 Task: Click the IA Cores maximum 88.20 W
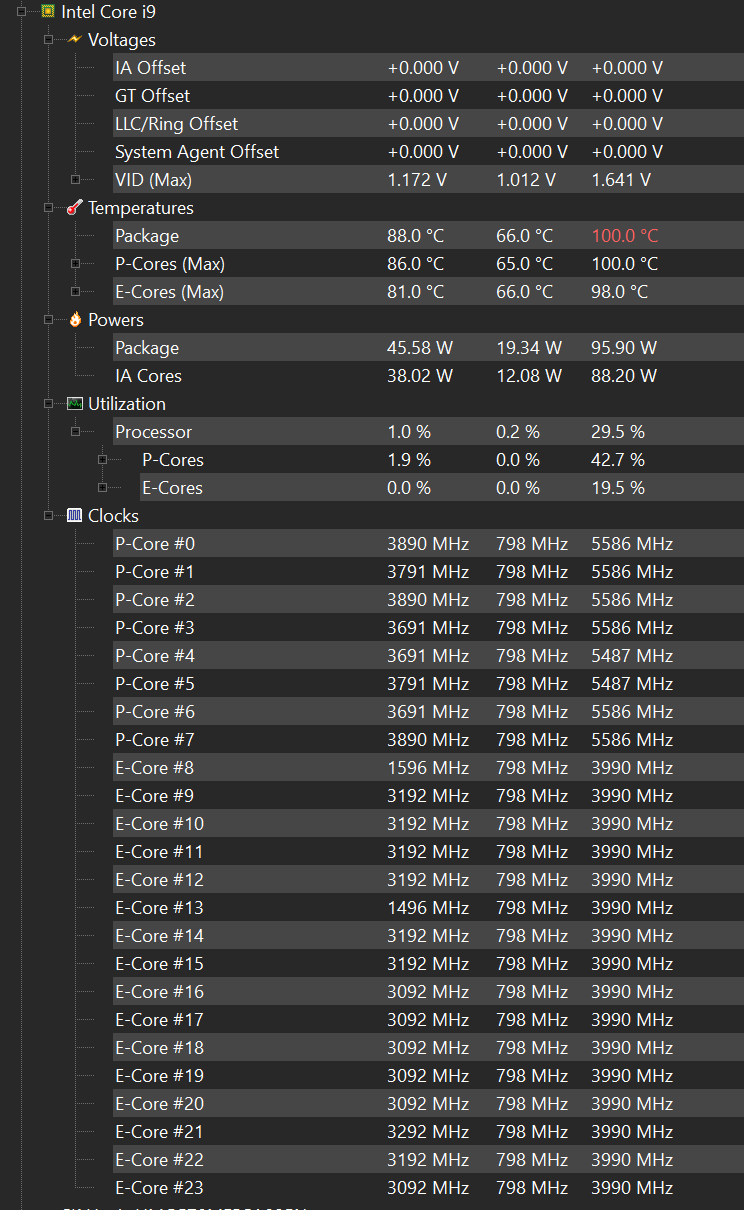point(624,376)
